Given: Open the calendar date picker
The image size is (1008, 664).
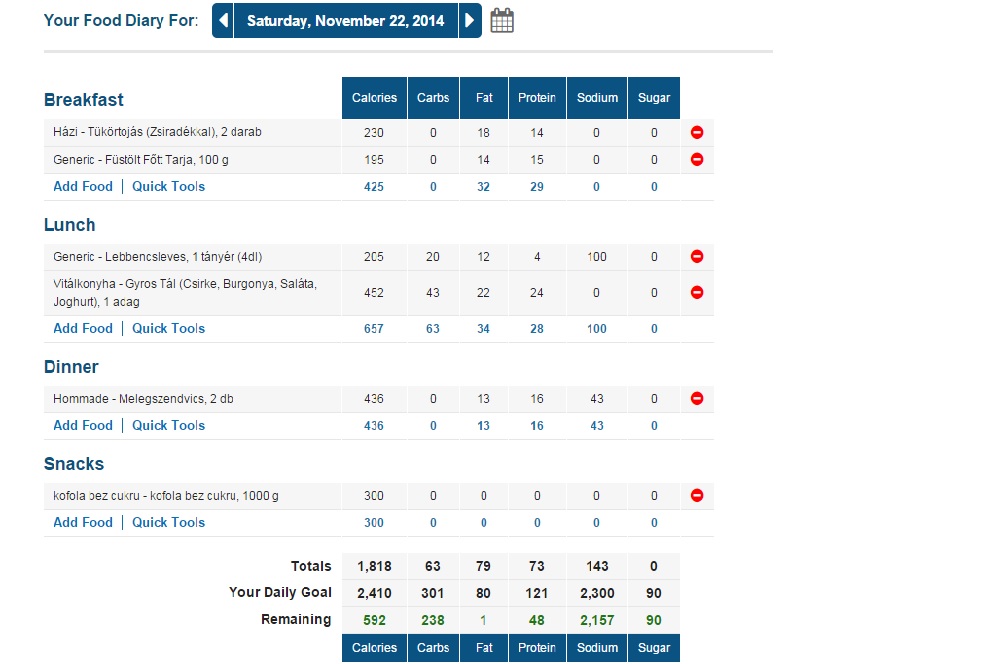Looking at the screenshot, I should 502,21.
